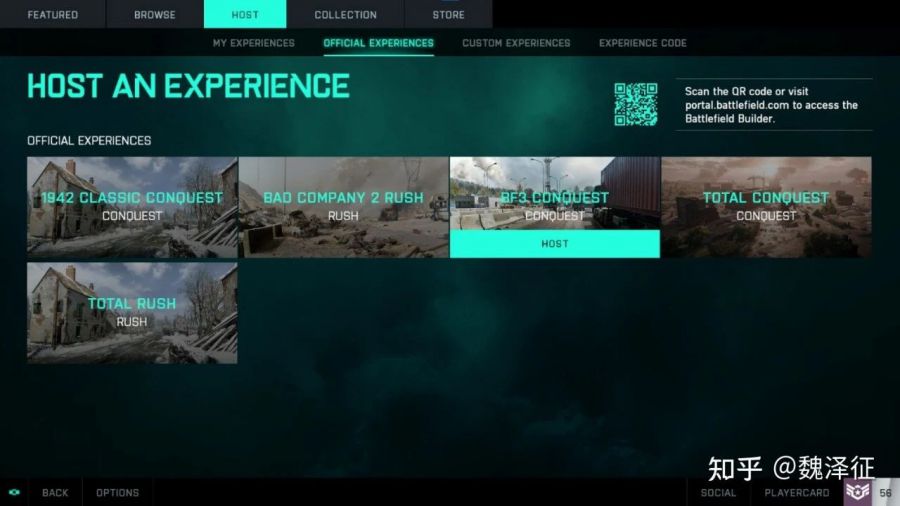
Task: Open the Featured tab
Action: coord(52,15)
